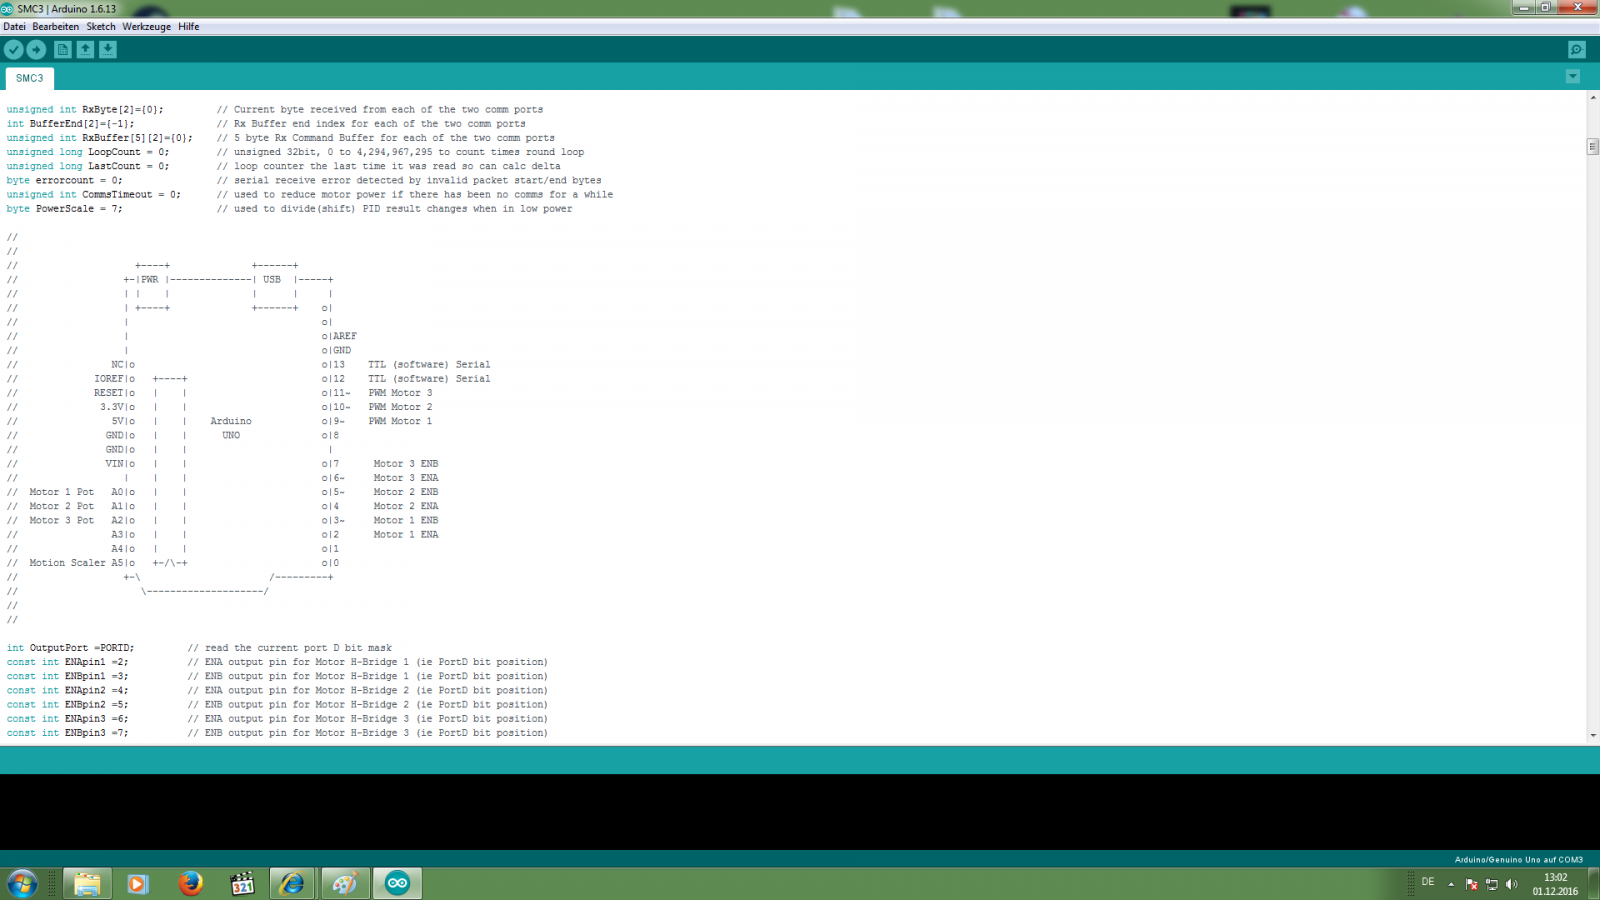This screenshot has width=1600, height=900.
Task: Click the 'AREF' pin label
Action: pos(345,336)
